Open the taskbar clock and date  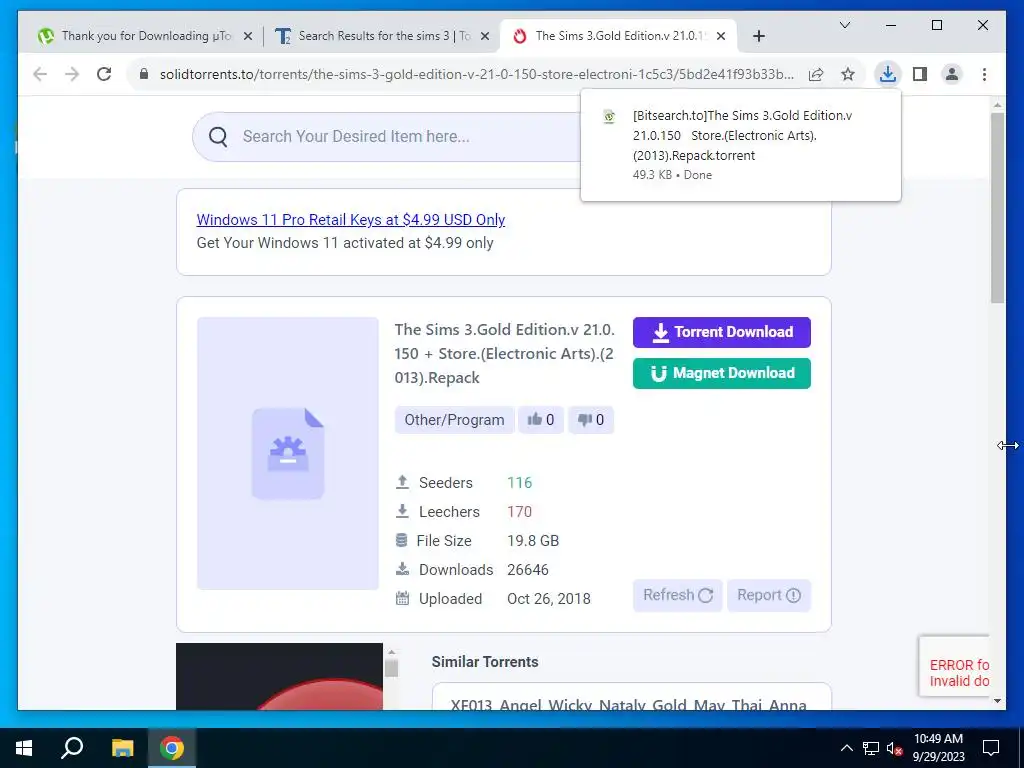(x=938, y=748)
